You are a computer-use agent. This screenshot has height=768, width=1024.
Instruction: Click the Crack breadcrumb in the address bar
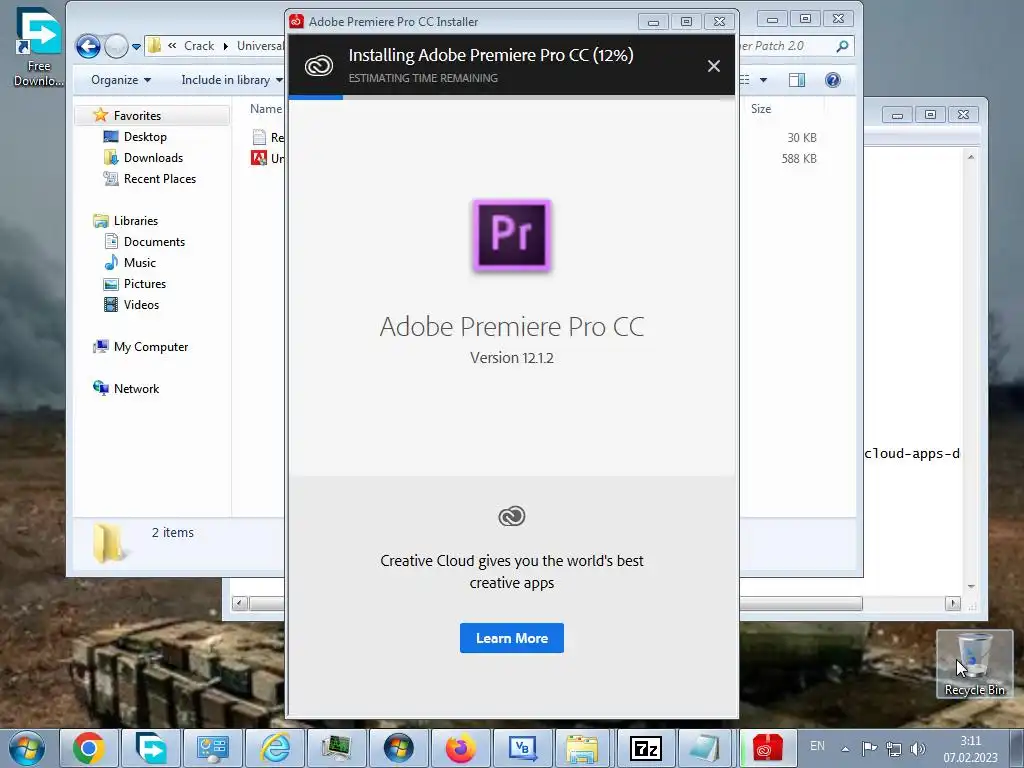pos(199,46)
